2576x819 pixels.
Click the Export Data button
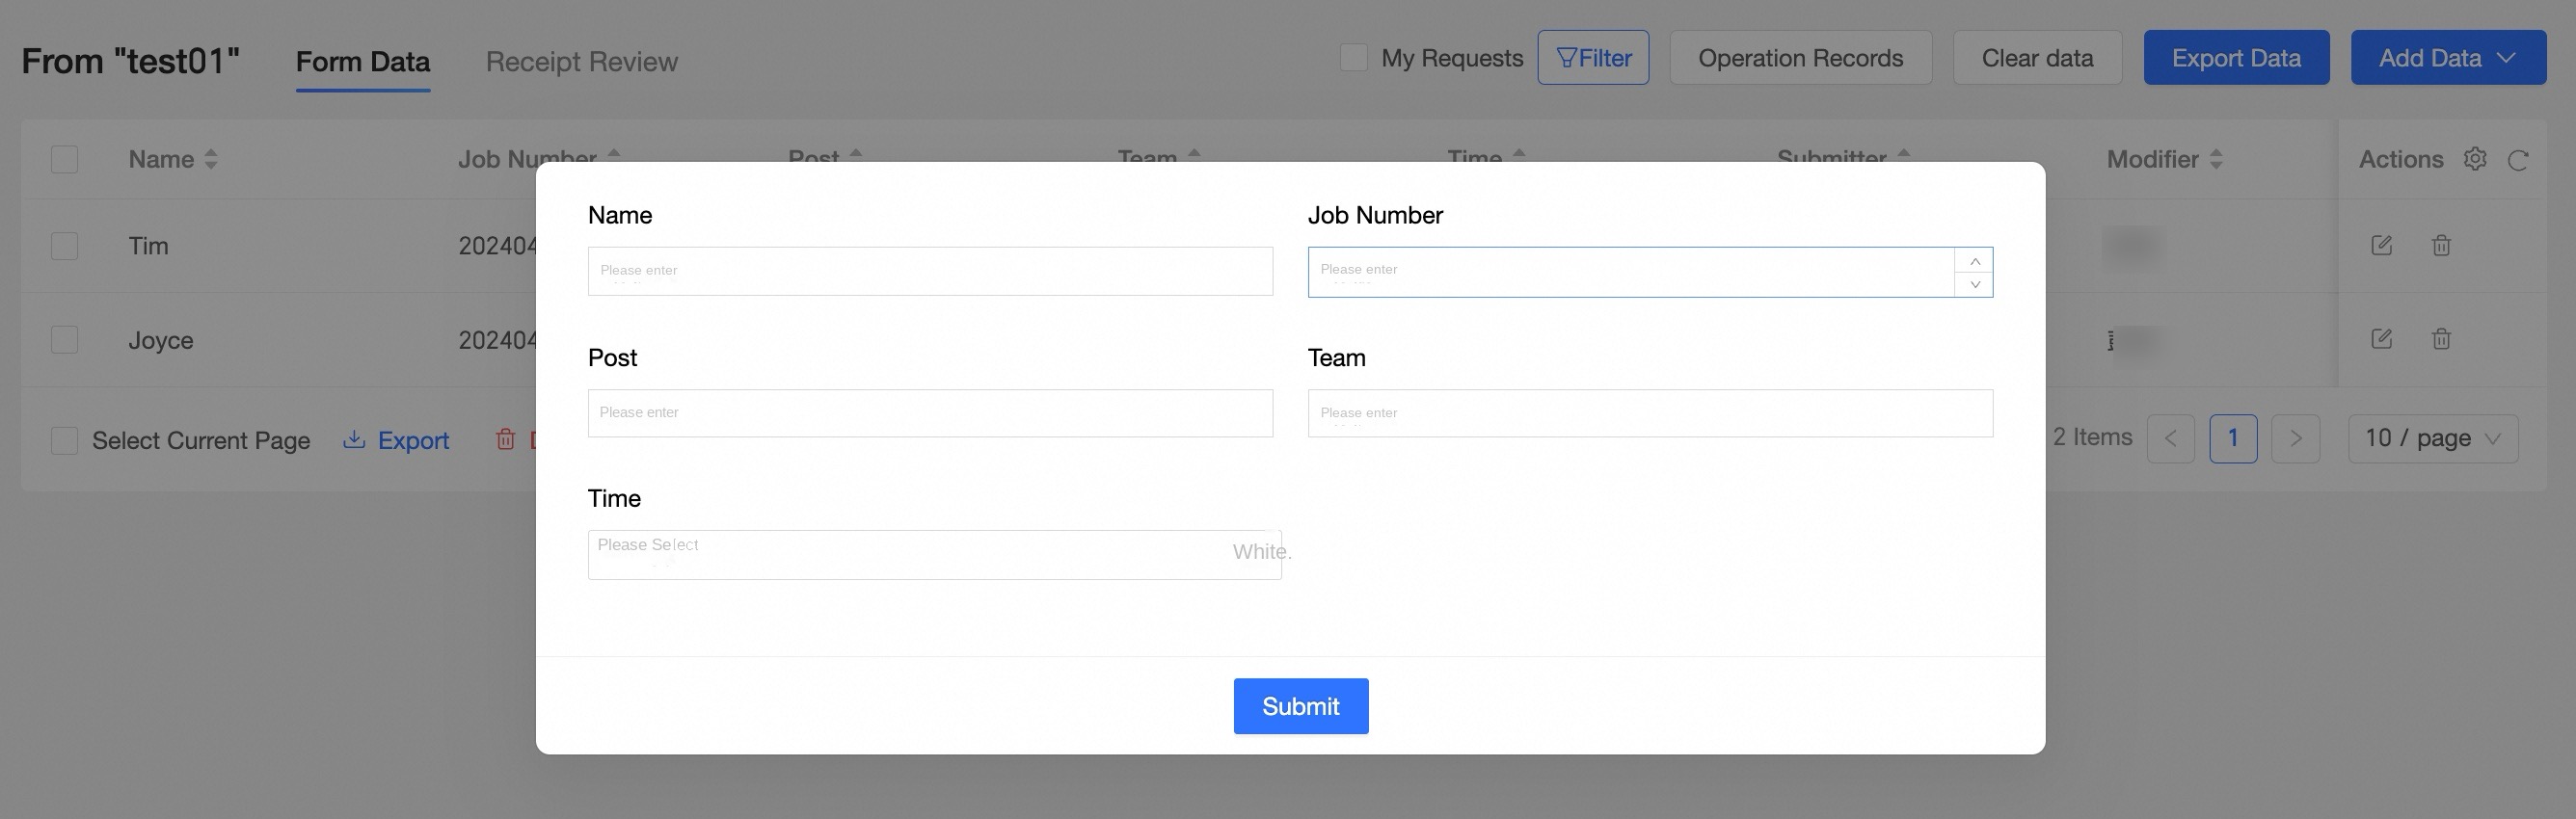[2236, 58]
